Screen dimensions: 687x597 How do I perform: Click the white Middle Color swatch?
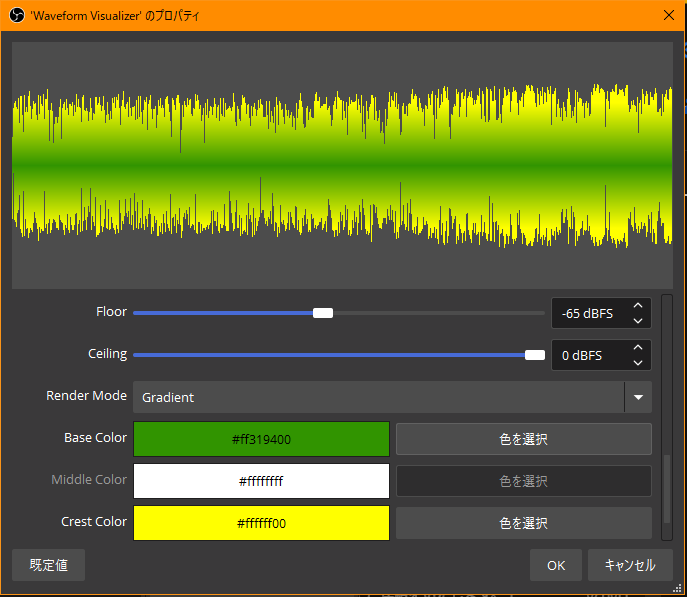pos(261,481)
